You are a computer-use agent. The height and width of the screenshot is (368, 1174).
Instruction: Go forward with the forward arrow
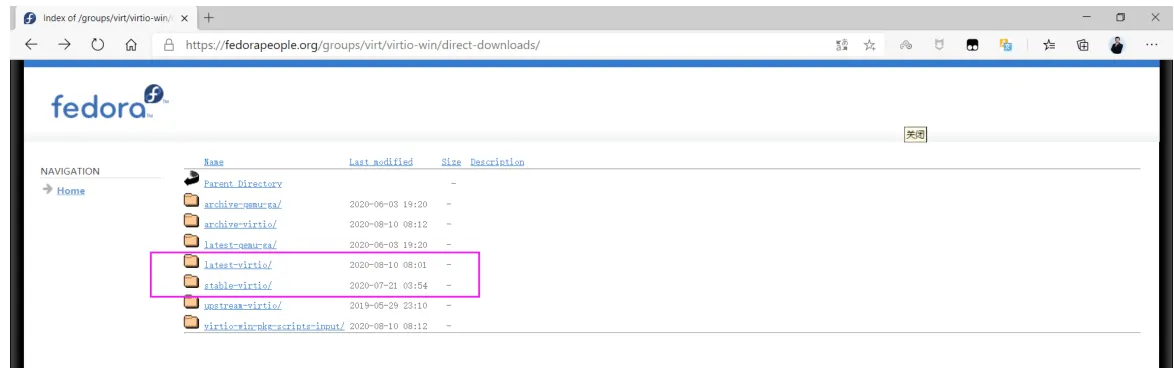64,45
